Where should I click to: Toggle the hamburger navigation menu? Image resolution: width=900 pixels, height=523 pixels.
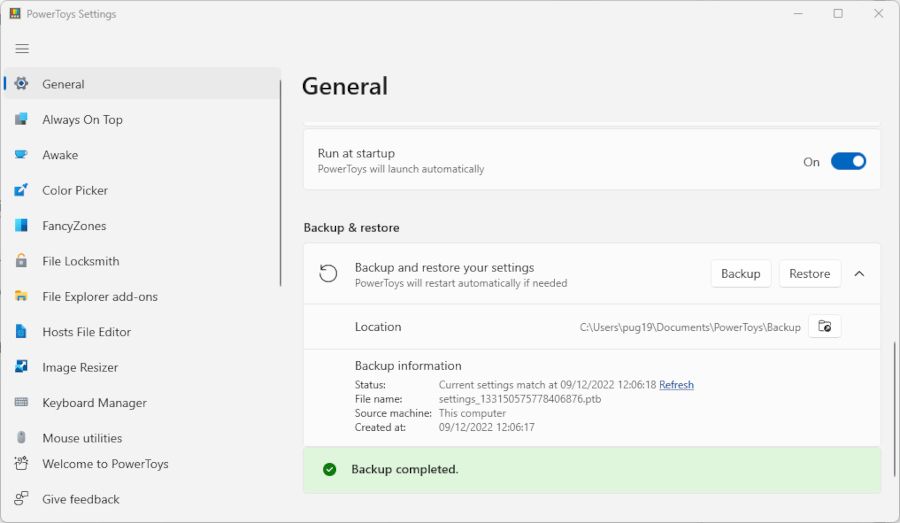[x=22, y=49]
